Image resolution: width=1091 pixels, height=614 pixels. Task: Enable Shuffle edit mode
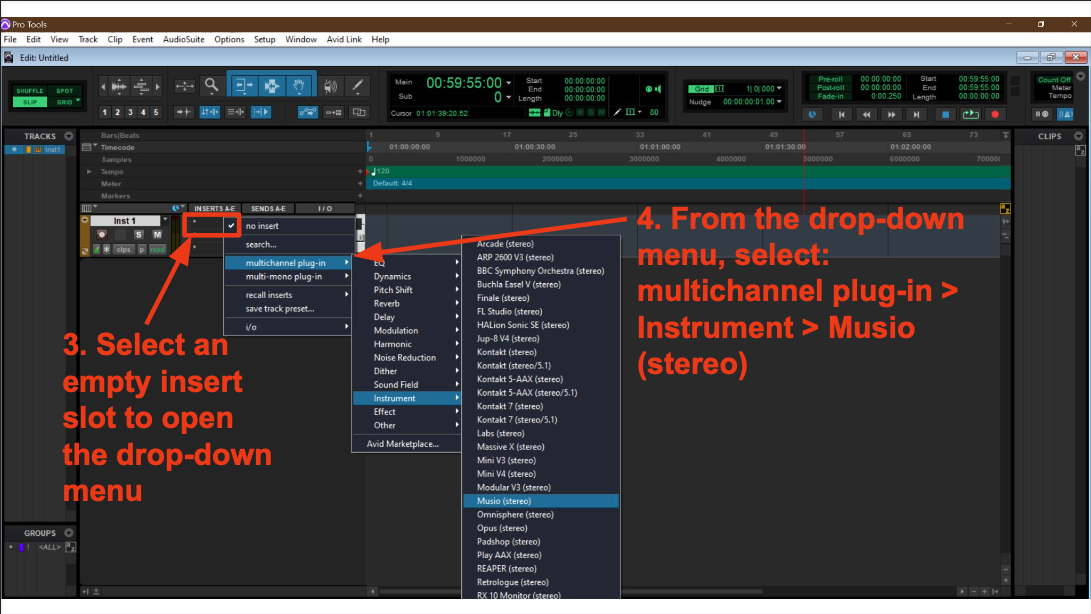click(x=30, y=91)
